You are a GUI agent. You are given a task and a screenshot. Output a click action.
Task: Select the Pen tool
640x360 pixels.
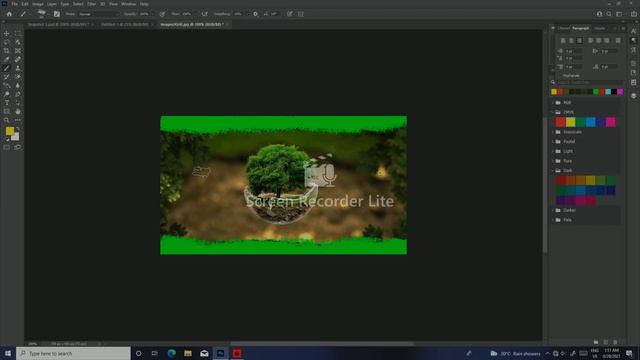point(18,94)
